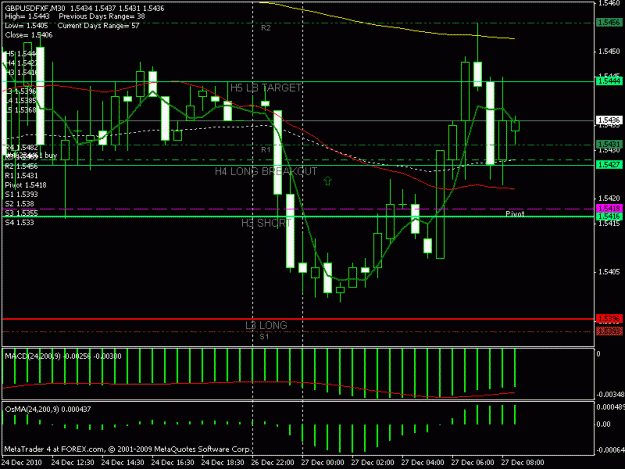
Task: Click the '27 Dec 06:00' time axis label
Action: click(473, 463)
